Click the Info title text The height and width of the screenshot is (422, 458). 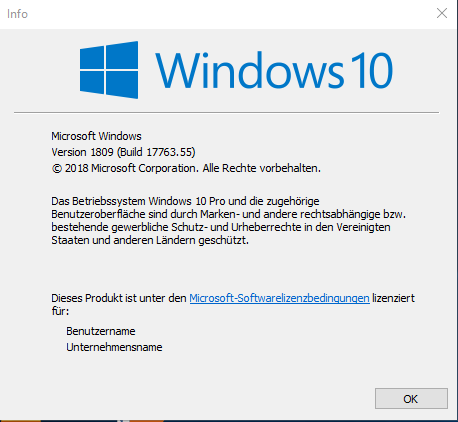[x=17, y=14]
